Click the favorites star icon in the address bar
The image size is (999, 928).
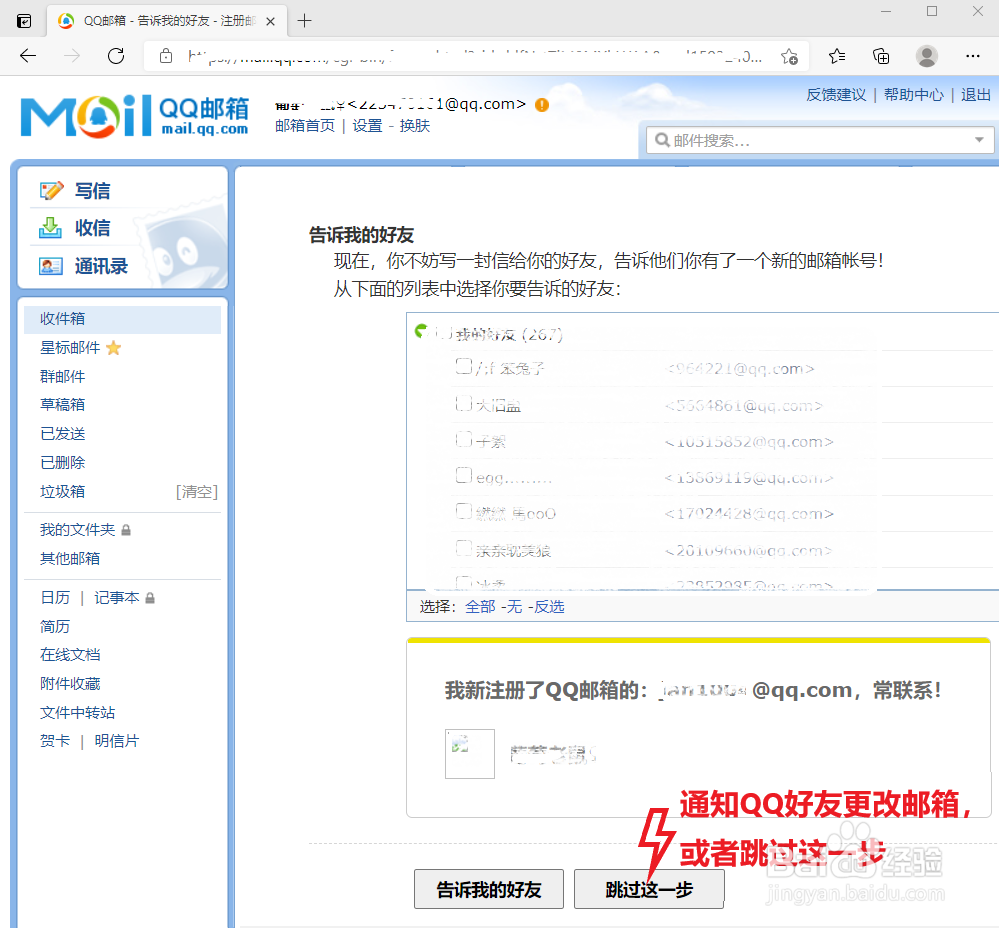(790, 57)
